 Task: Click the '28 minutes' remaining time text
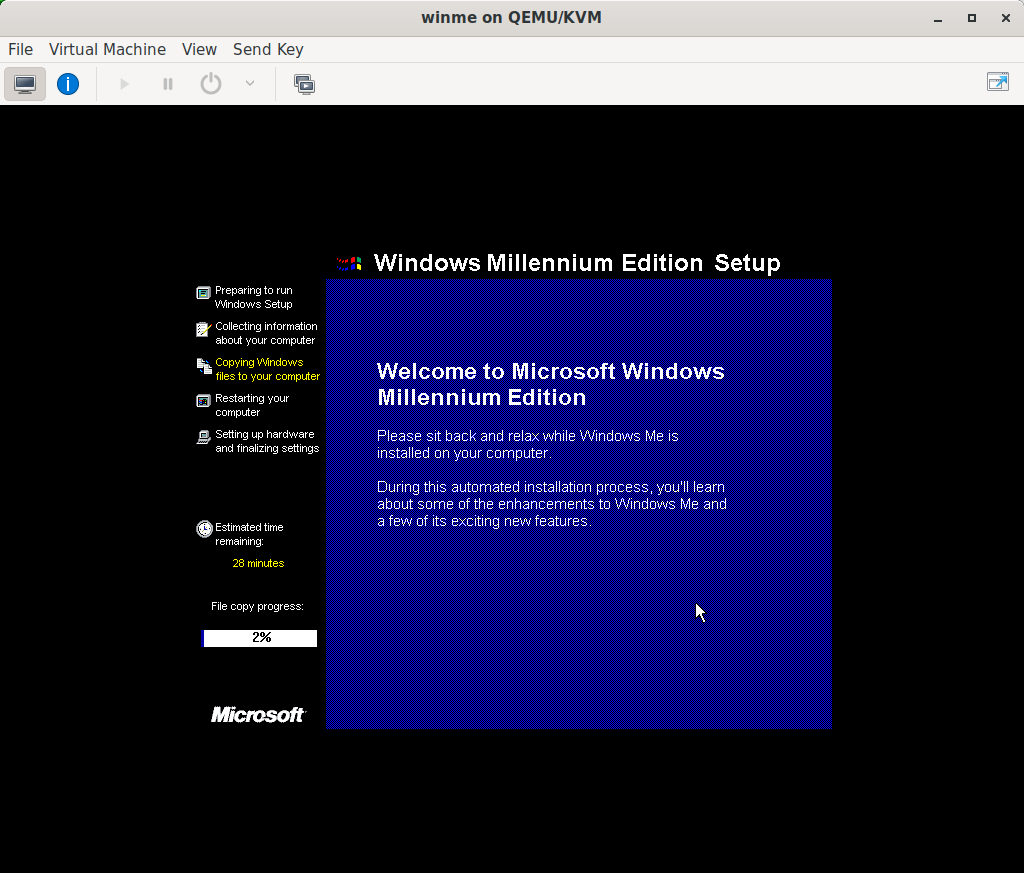click(258, 563)
